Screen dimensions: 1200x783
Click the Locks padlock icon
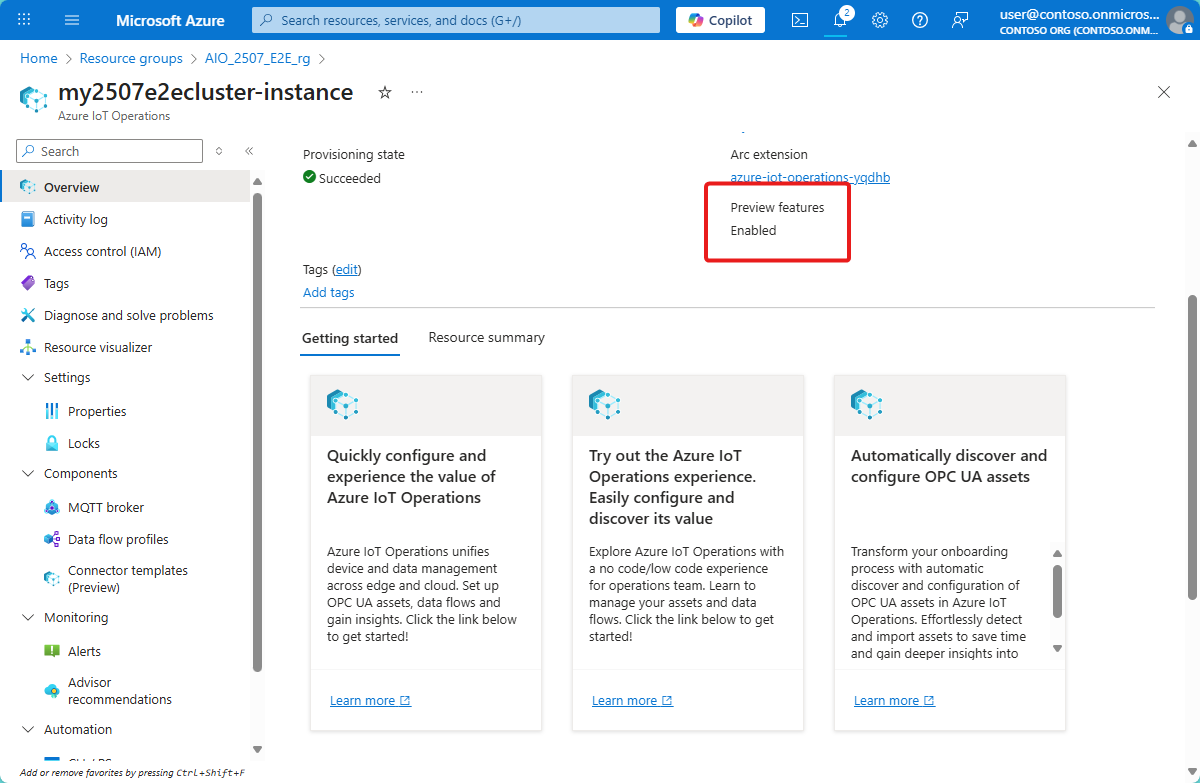[x=52, y=443]
